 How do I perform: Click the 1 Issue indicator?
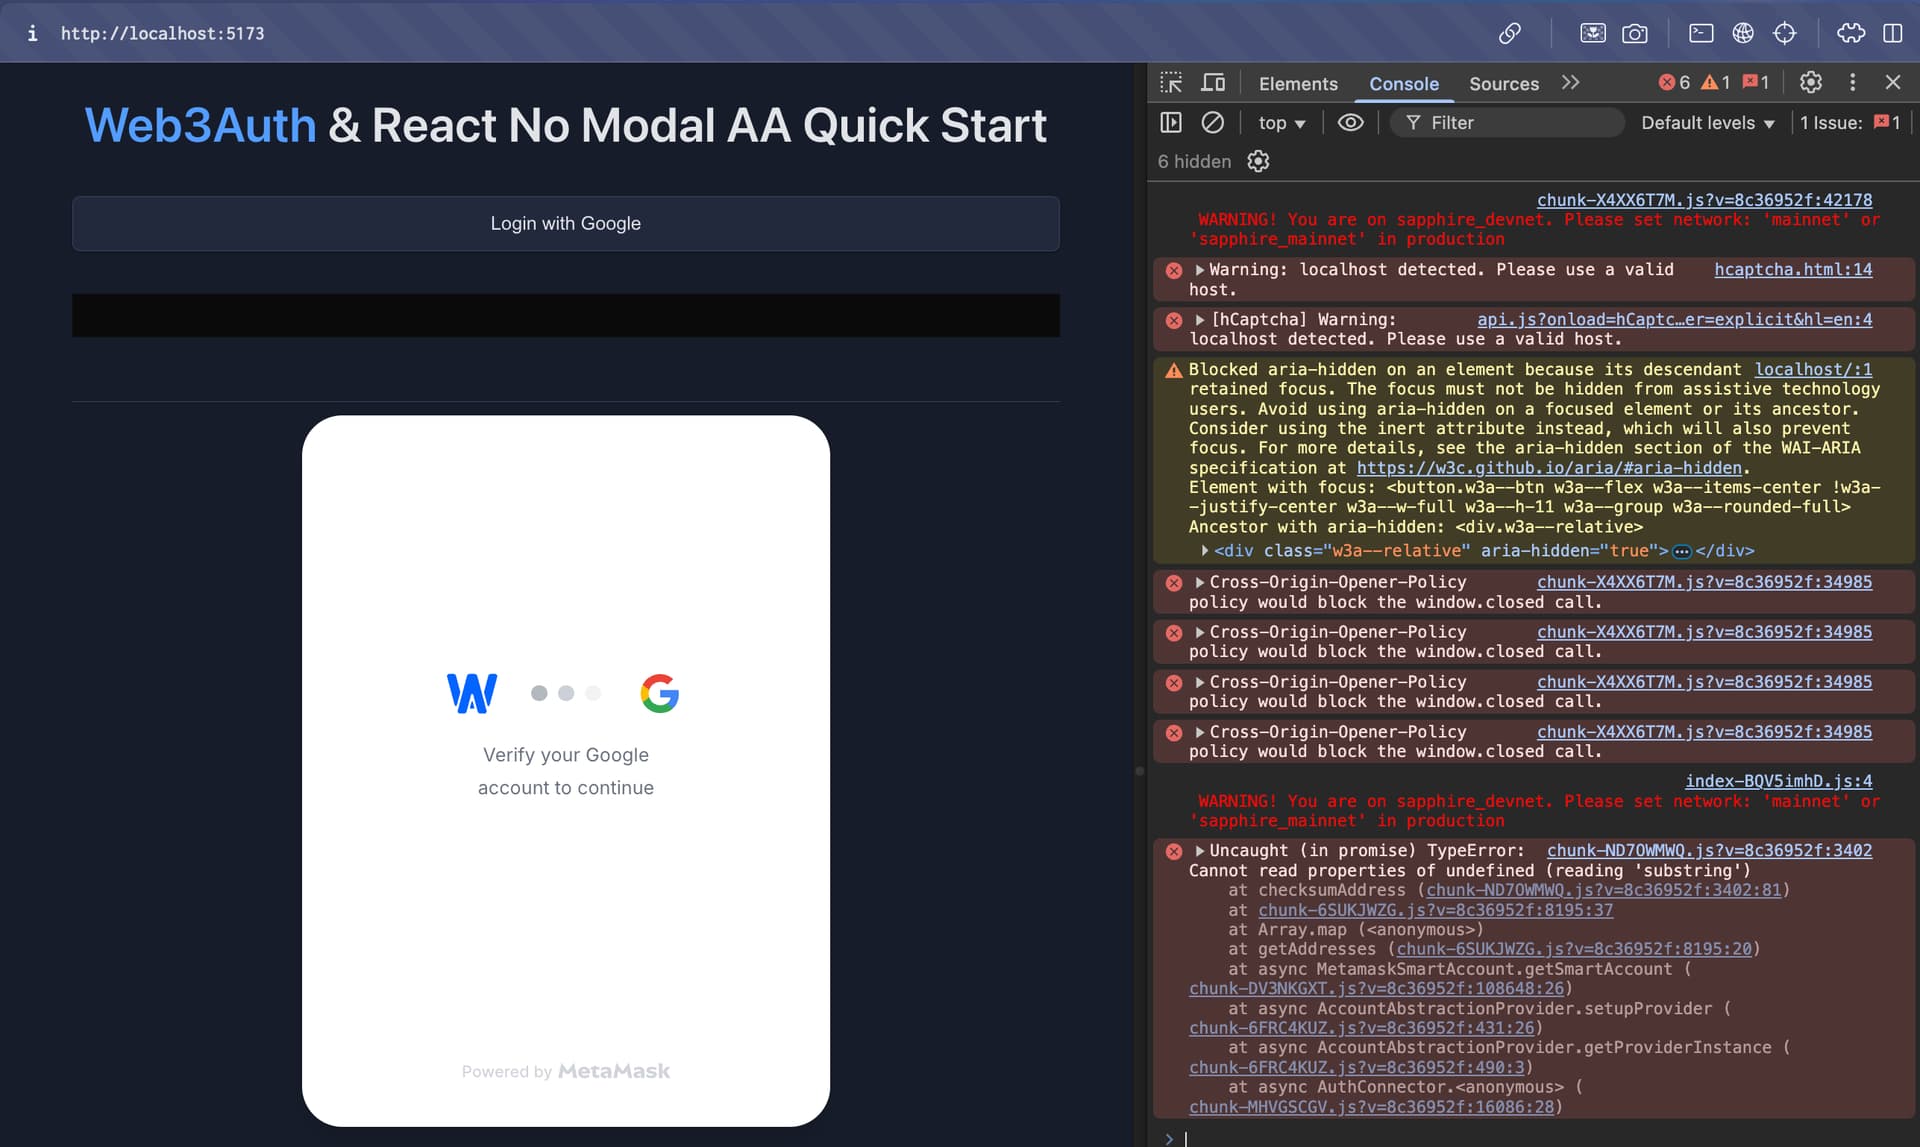[x=1850, y=123]
